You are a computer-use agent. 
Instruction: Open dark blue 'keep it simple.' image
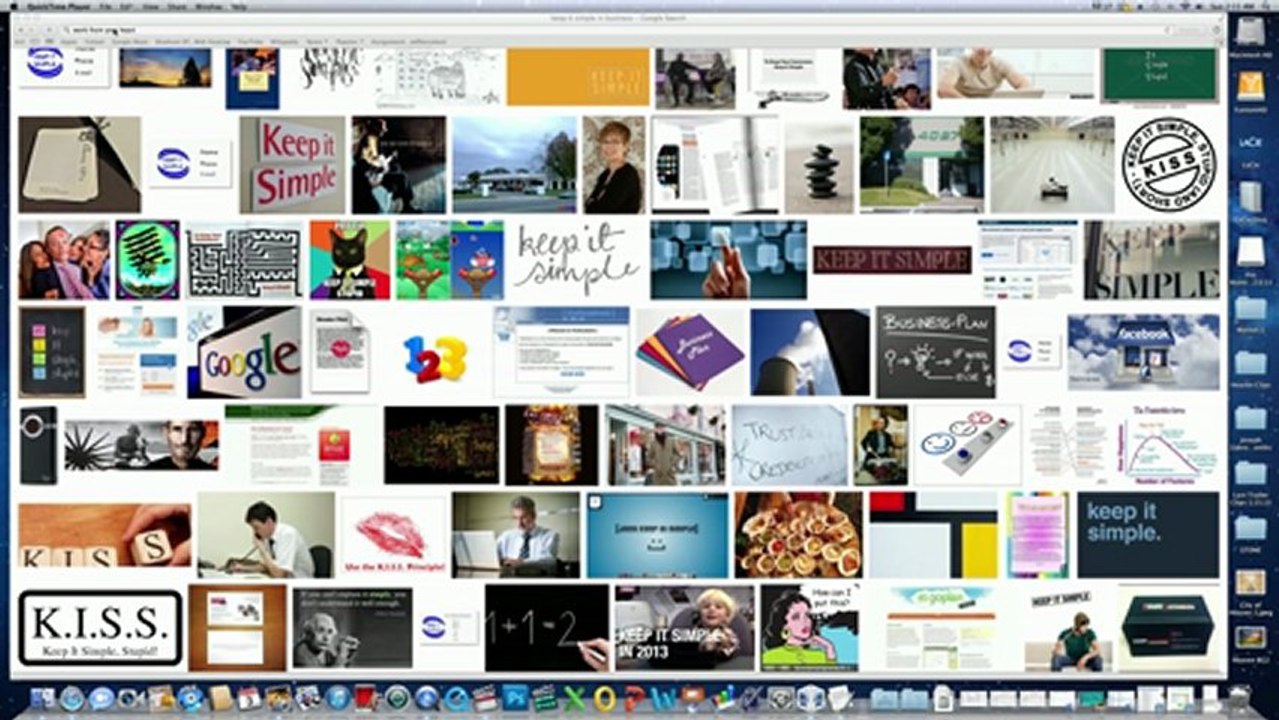tap(1148, 535)
